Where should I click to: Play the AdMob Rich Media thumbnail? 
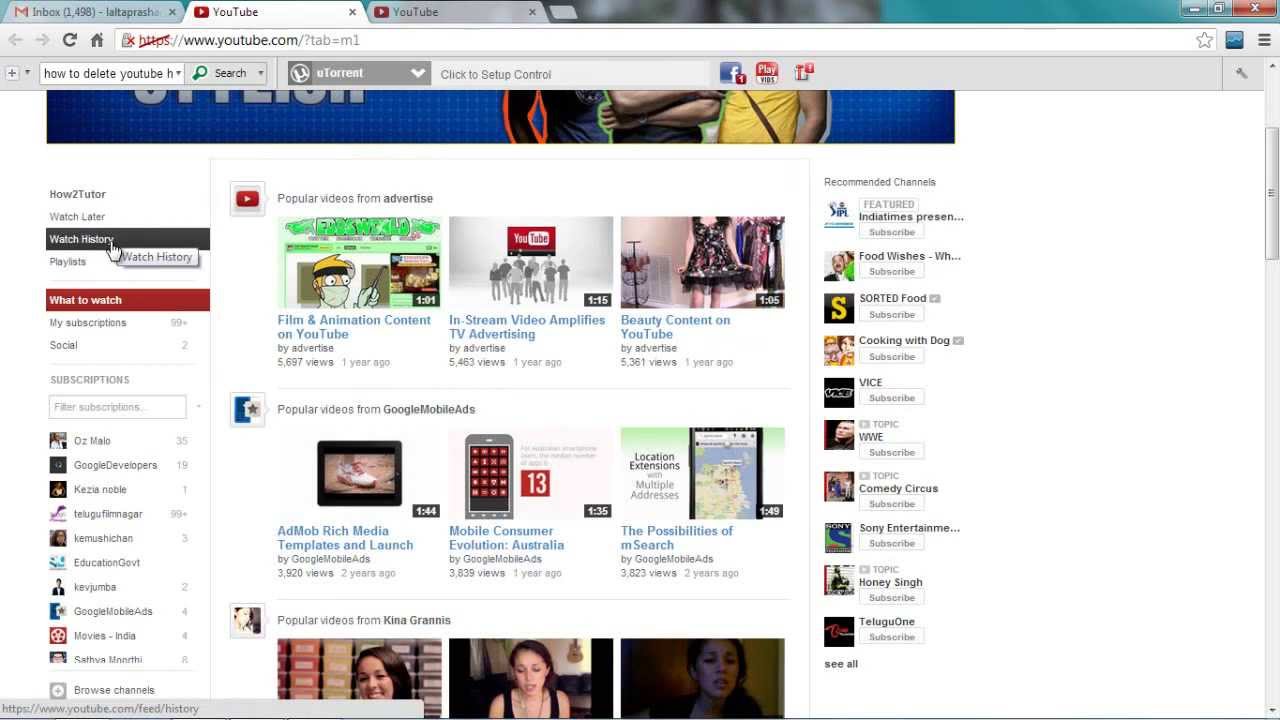pos(359,473)
